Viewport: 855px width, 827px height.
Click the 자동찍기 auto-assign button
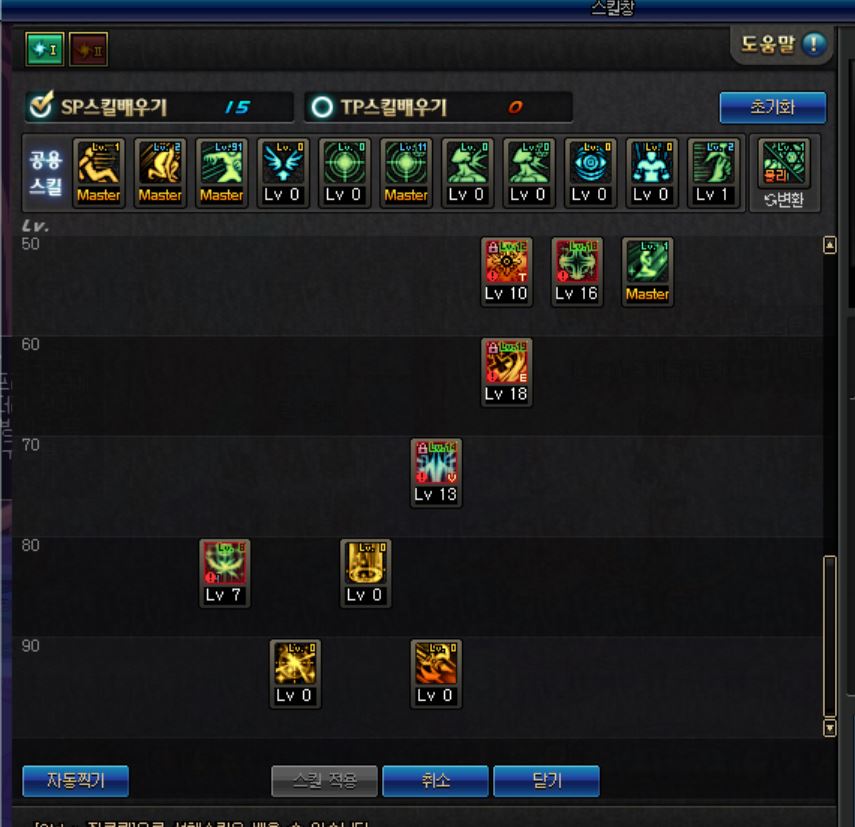click(76, 781)
